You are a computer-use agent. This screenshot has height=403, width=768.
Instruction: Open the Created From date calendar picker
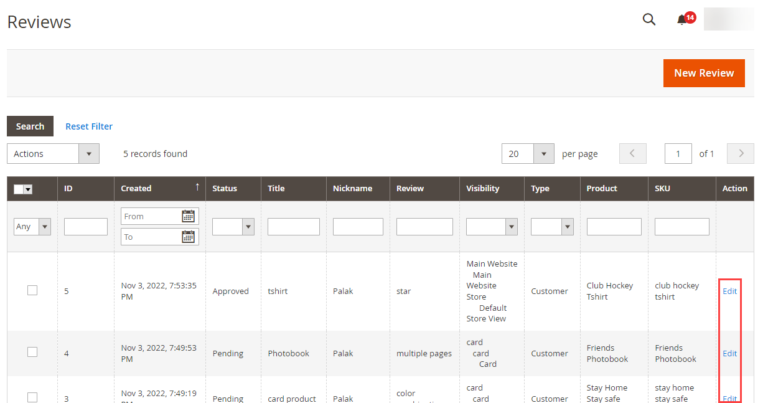coord(188,216)
